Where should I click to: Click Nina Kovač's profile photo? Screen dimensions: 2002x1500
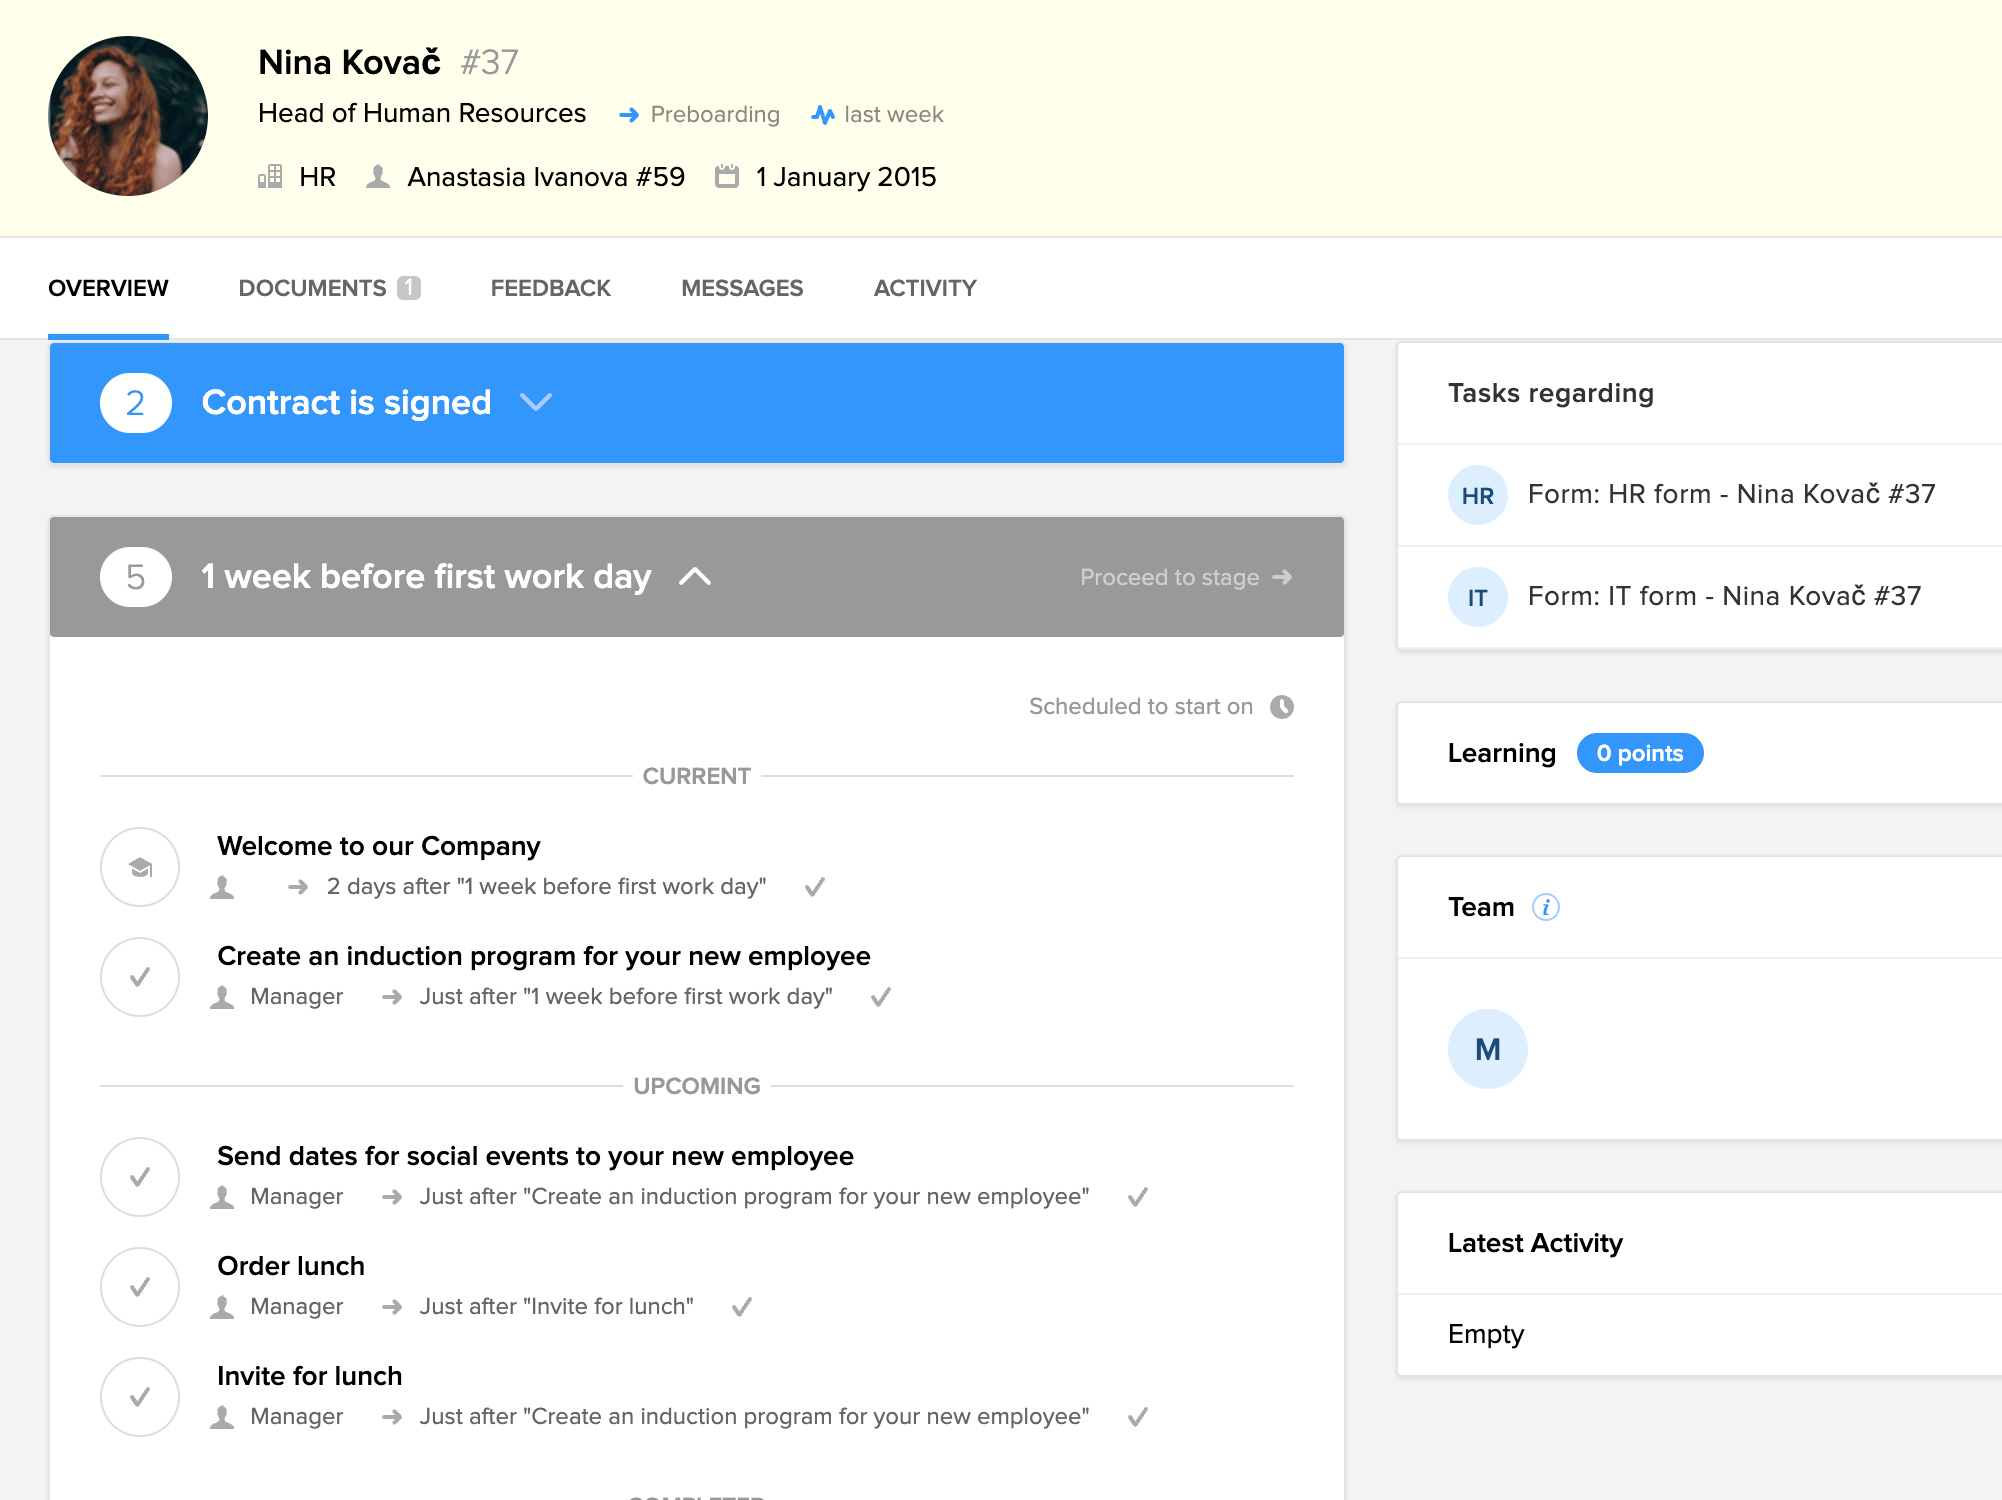127,113
